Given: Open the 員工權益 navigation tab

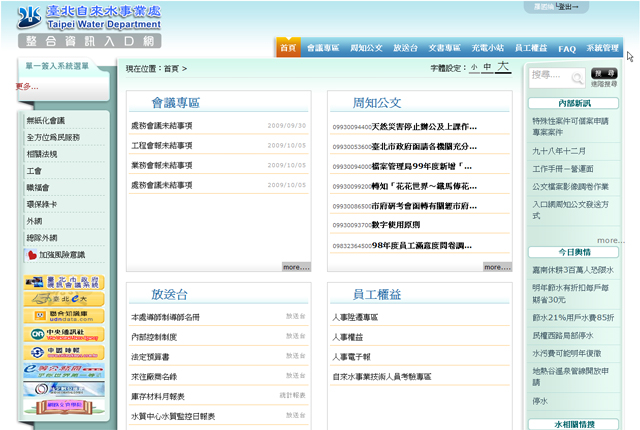Looking at the screenshot, I should coord(531,48).
